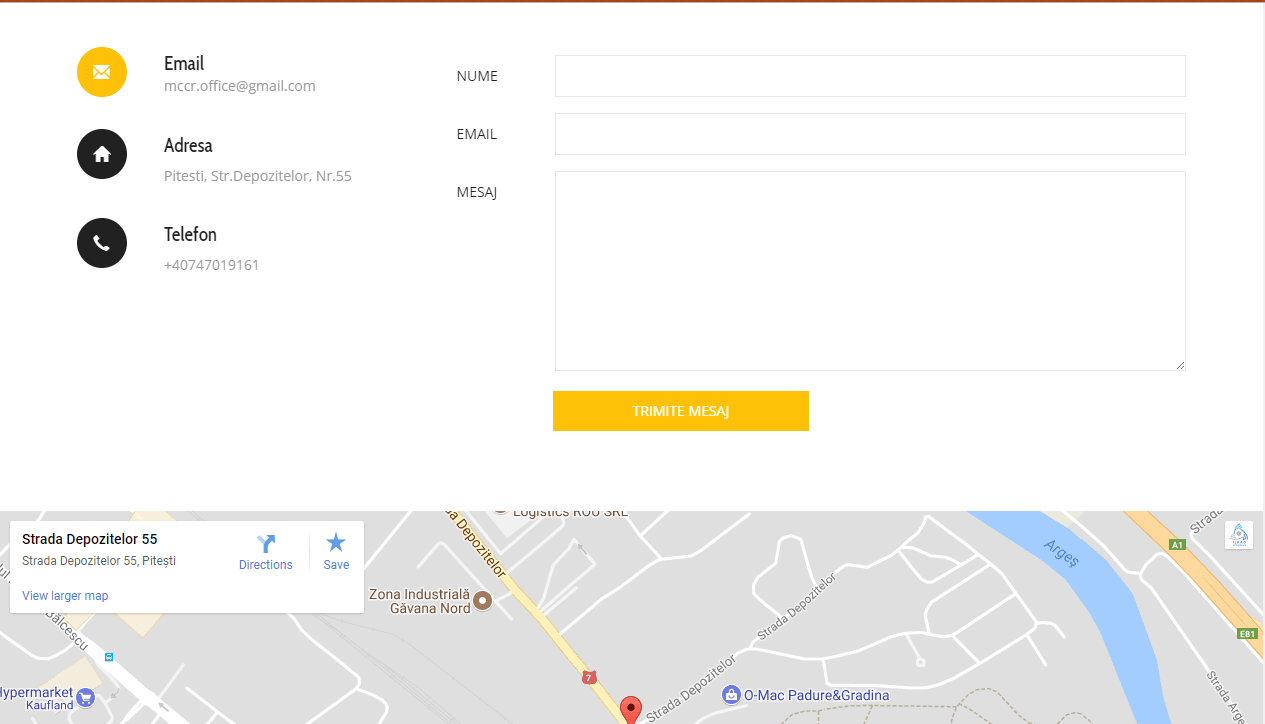Click the Kaufland hypermarket cart marker
The image size is (1265, 724).
click(85, 697)
